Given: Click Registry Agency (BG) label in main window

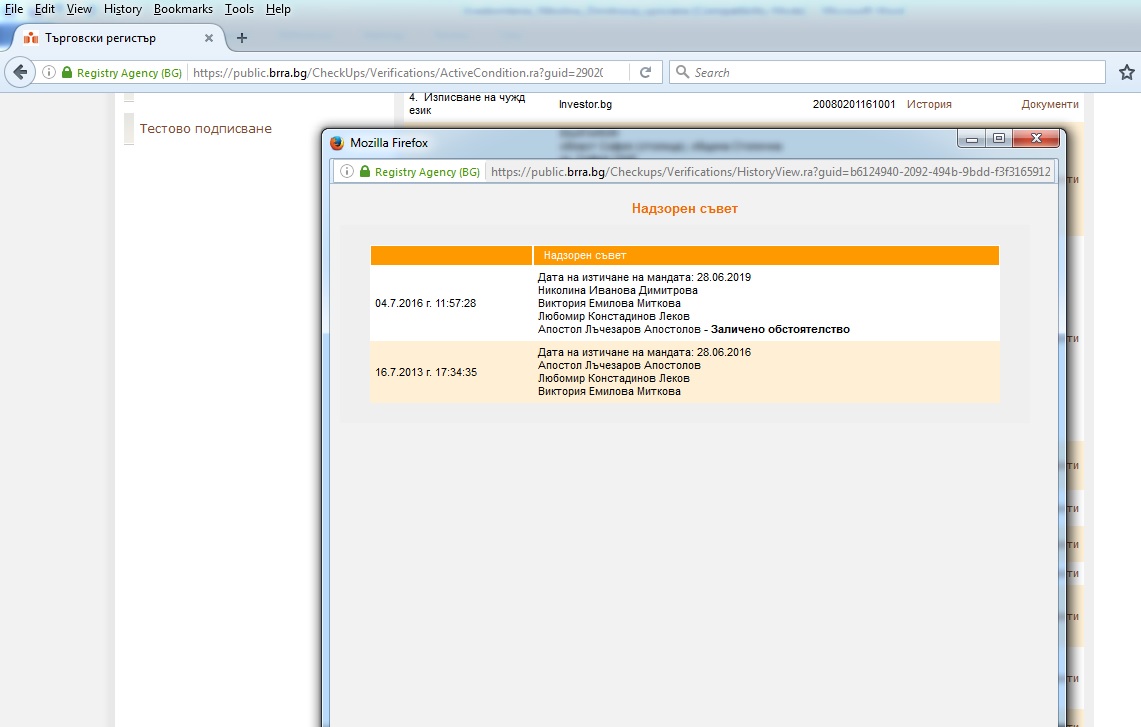Looking at the screenshot, I should (x=130, y=73).
